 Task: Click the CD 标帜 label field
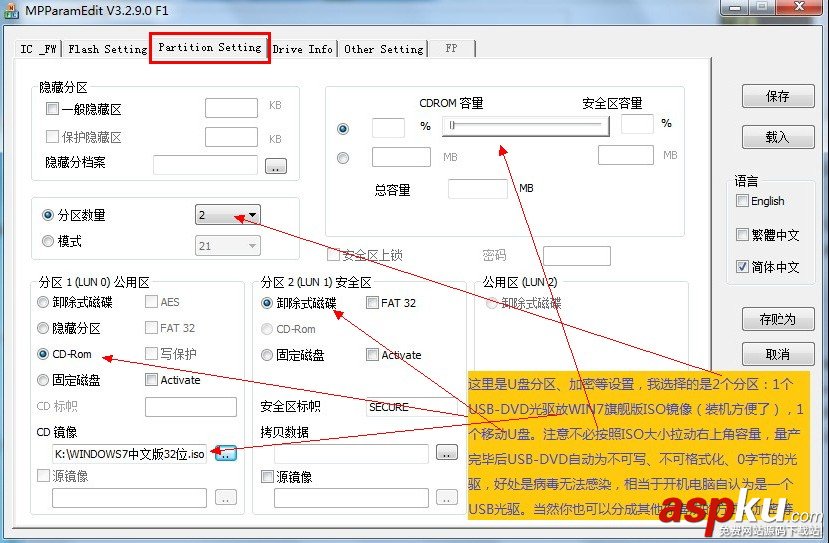point(191,407)
